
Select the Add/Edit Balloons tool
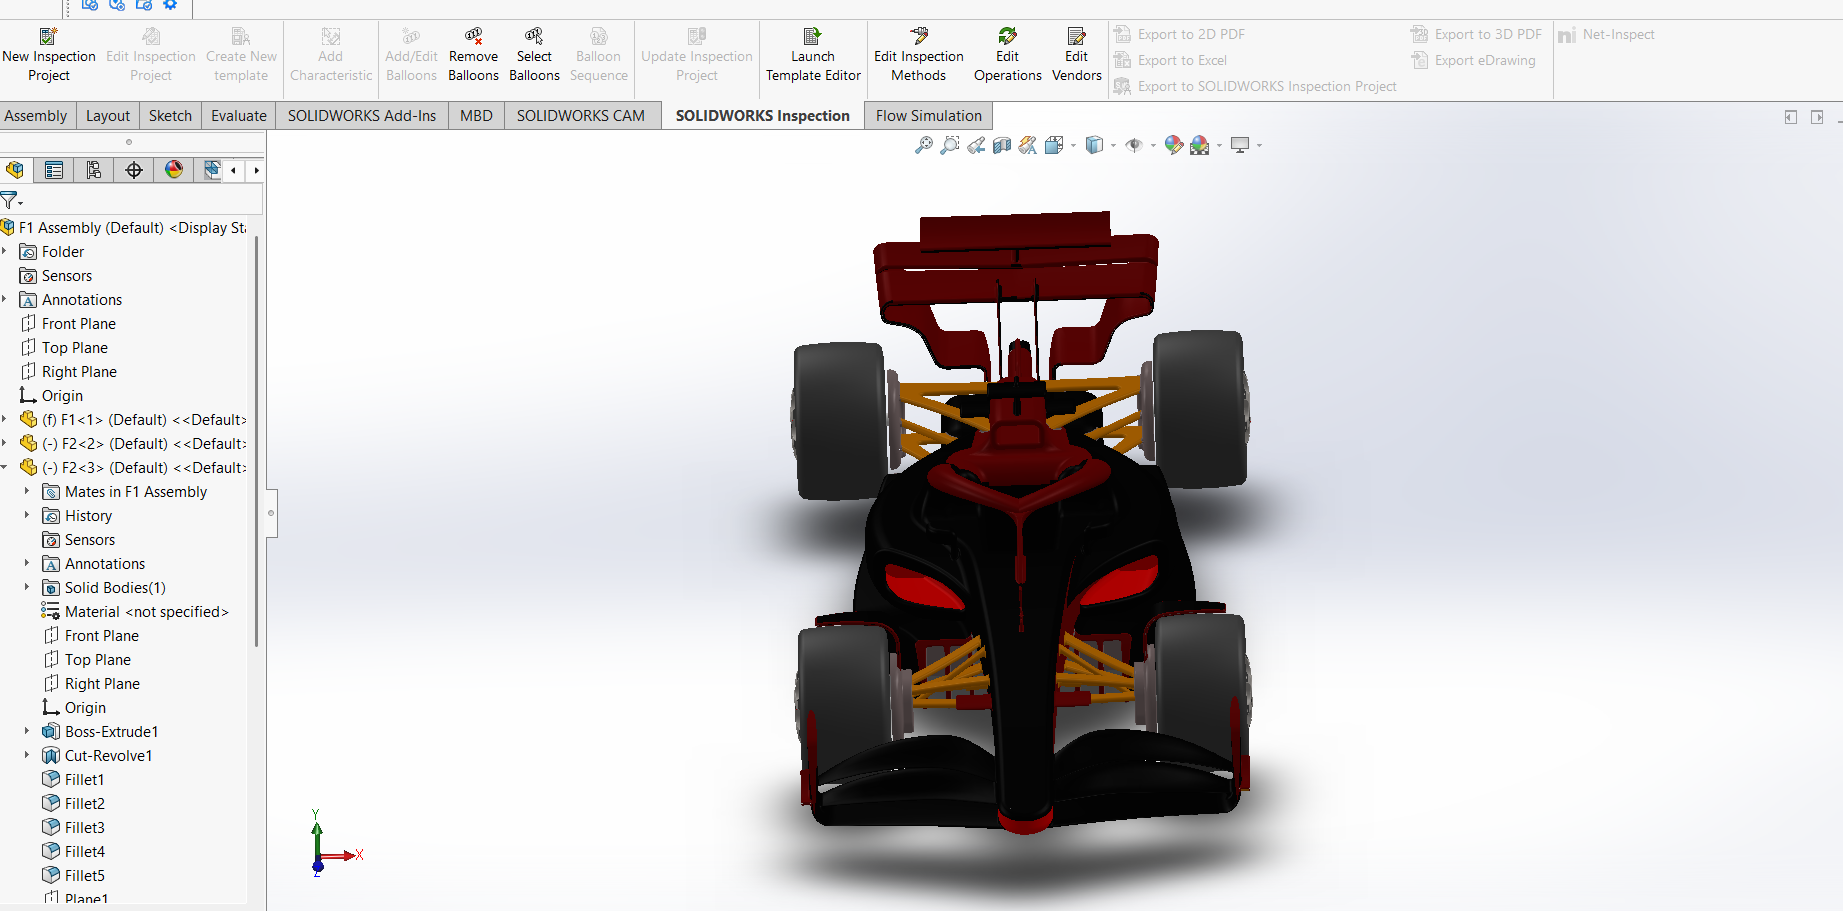click(411, 55)
